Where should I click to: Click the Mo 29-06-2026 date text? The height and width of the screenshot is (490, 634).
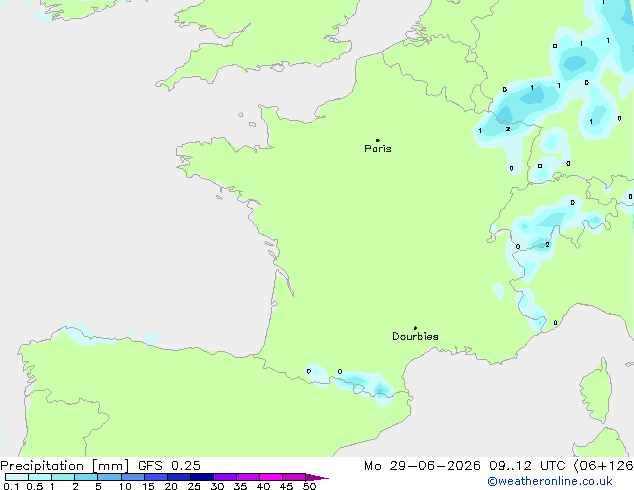tap(422, 466)
